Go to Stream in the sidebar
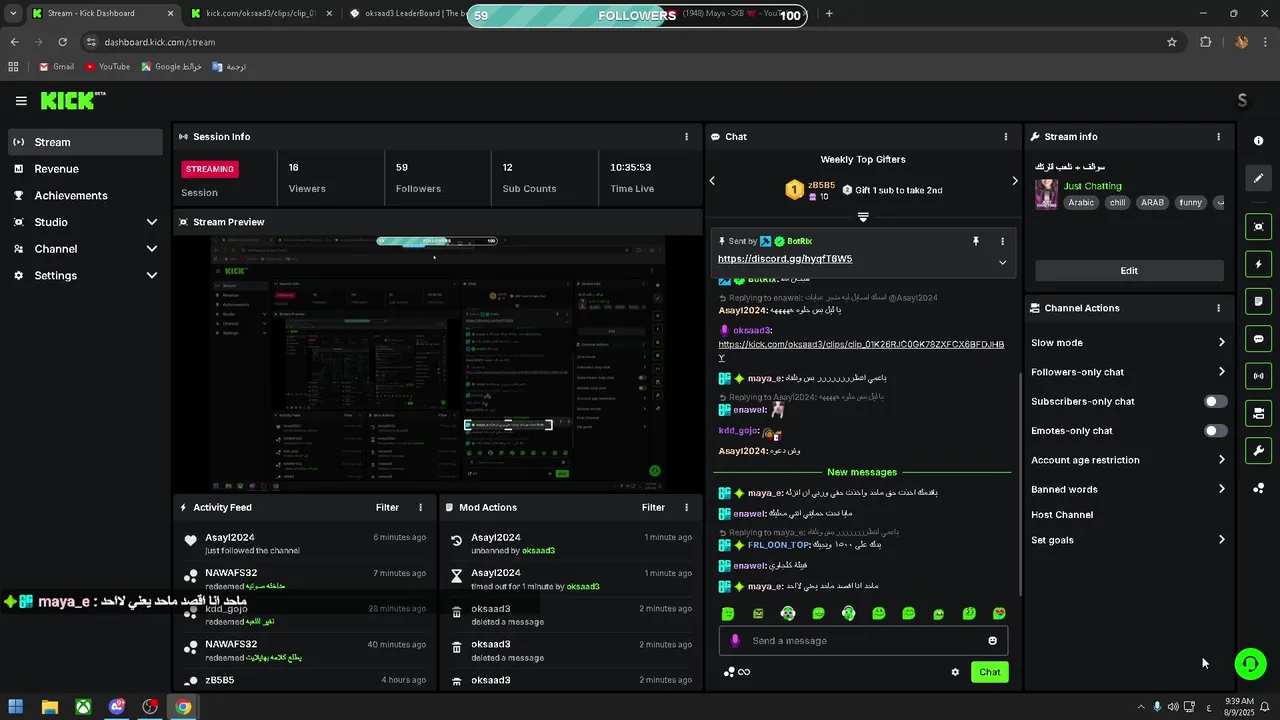The height and width of the screenshot is (720, 1280). 85,142
